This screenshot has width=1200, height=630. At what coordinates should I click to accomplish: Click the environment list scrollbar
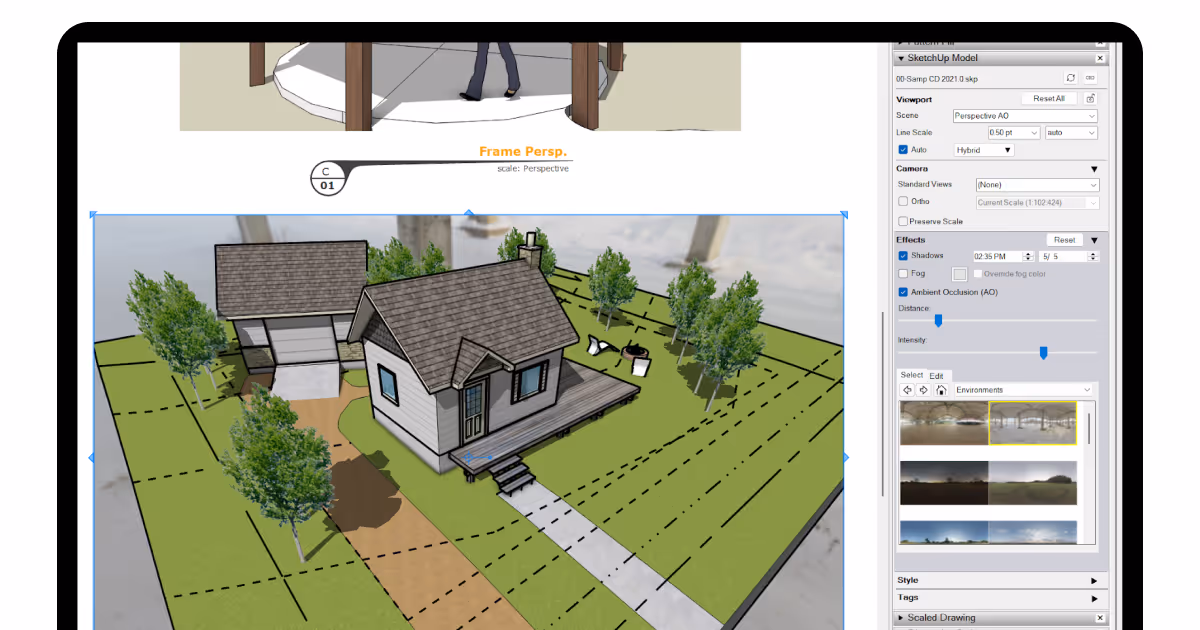(x=1089, y=428)
